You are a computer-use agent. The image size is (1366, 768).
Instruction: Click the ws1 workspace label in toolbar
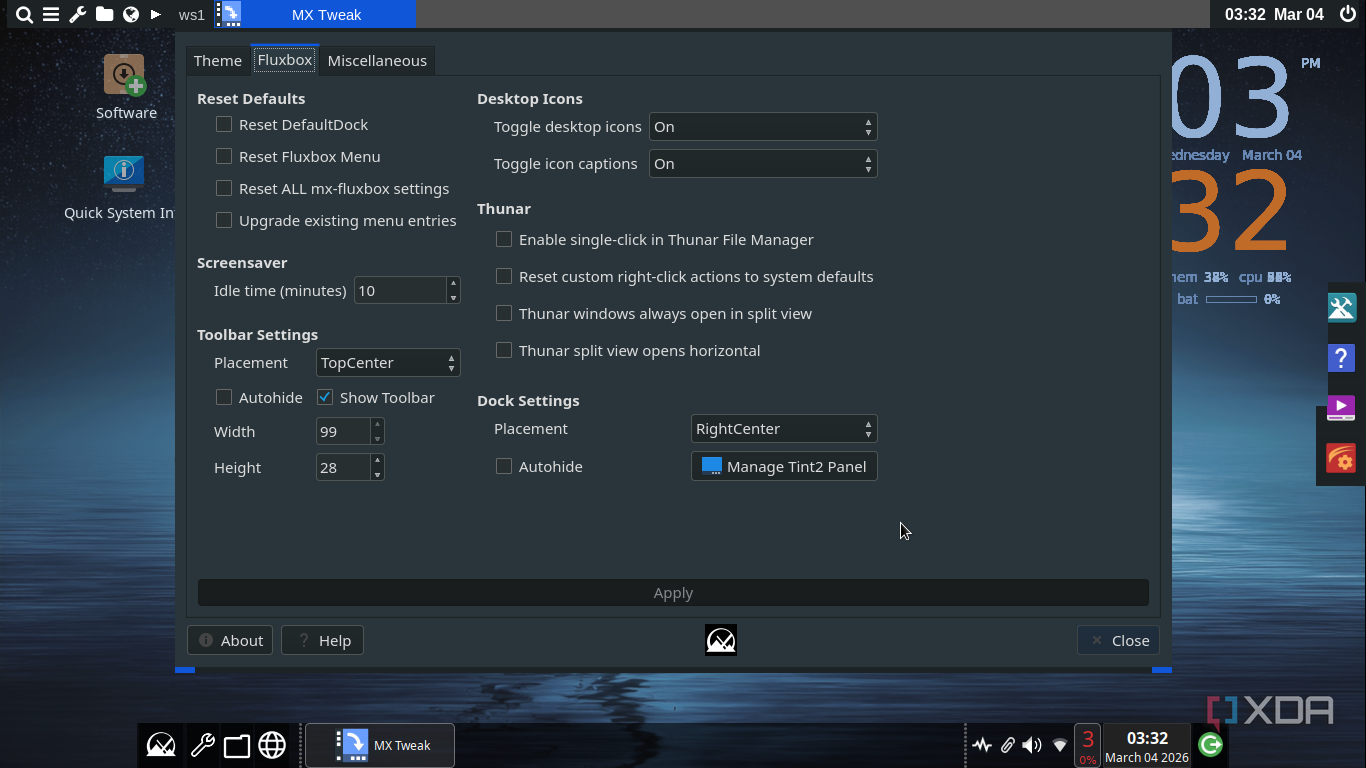tap(192, 14)
